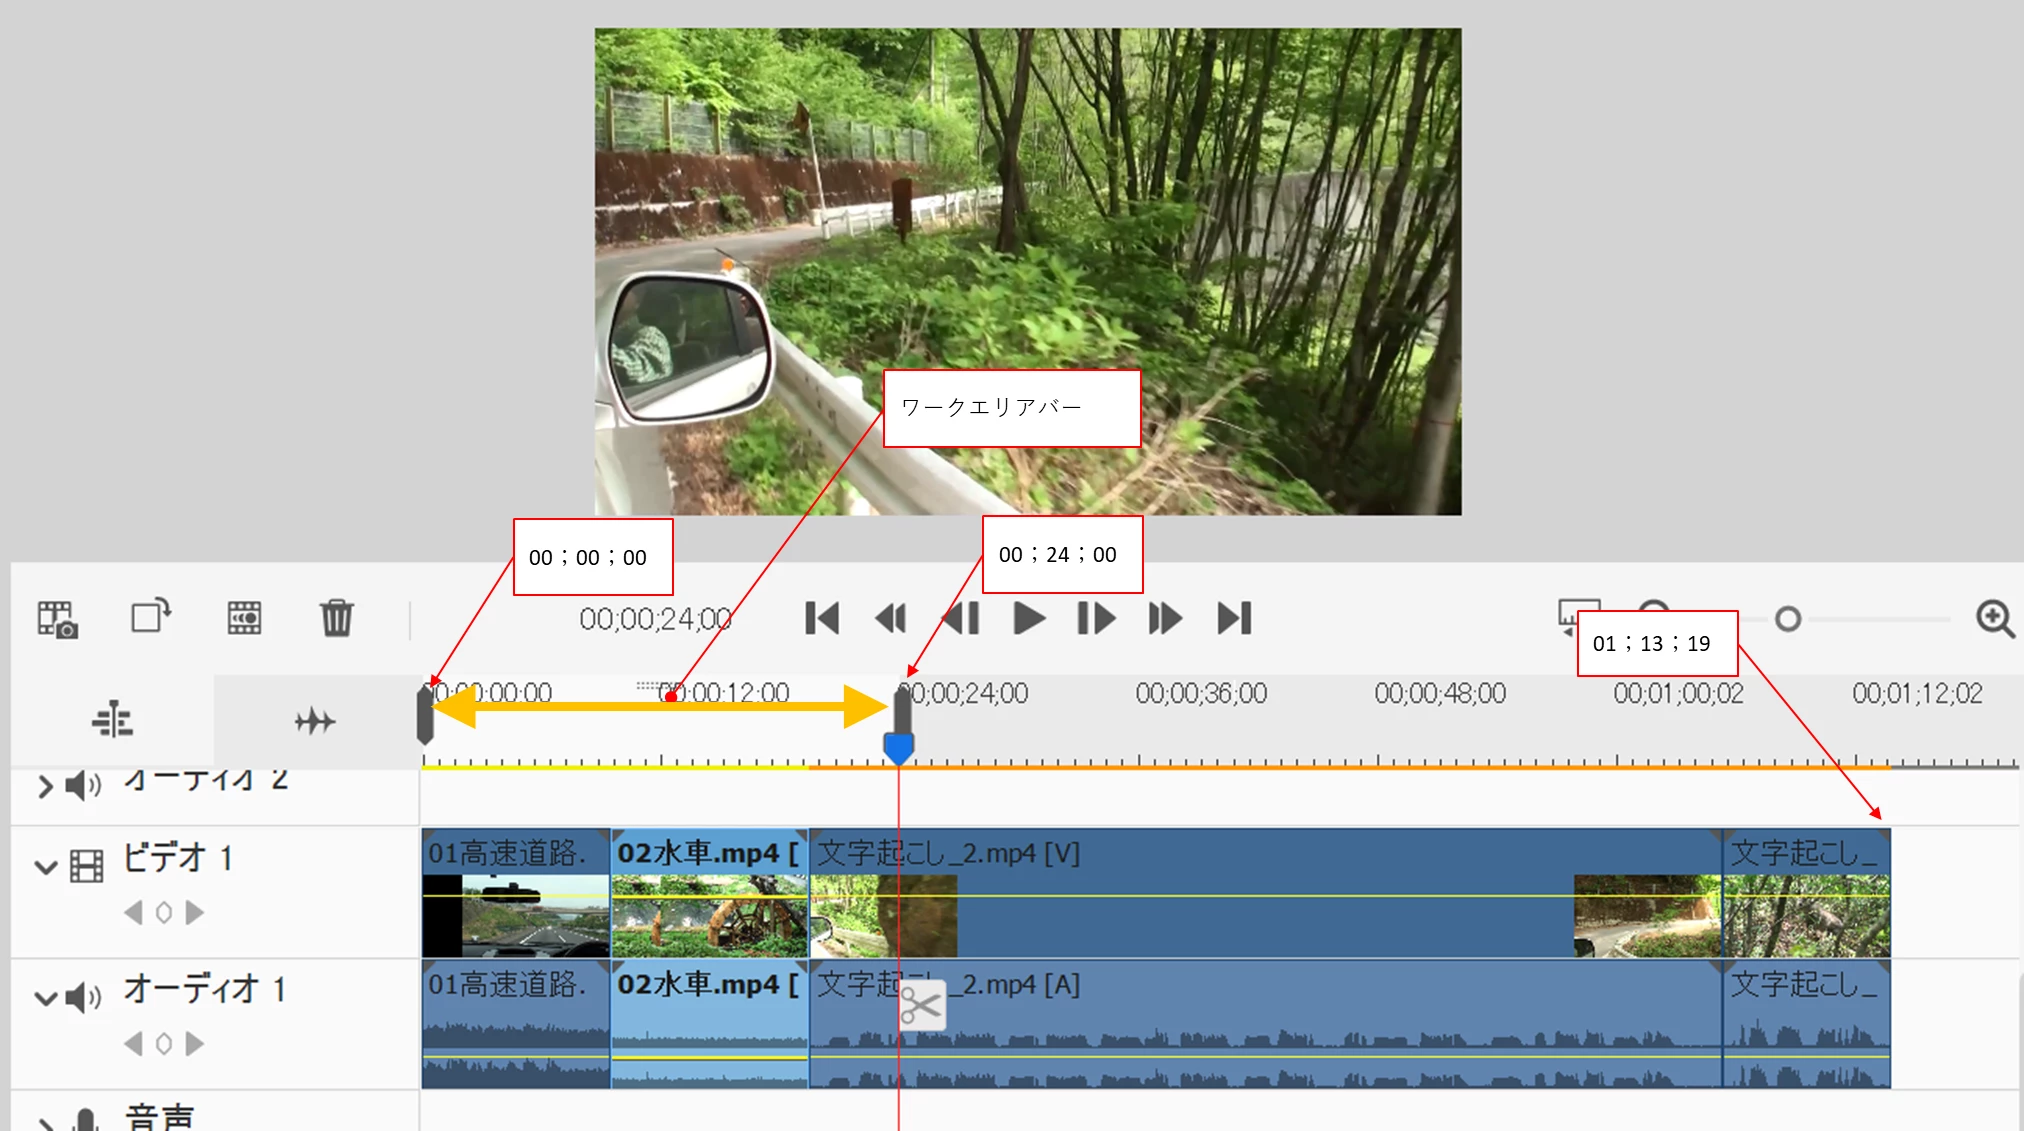Viewport: 2024px width, 1131px height.
Task: Click the rotate clip icon
Action: click(151, 616)
